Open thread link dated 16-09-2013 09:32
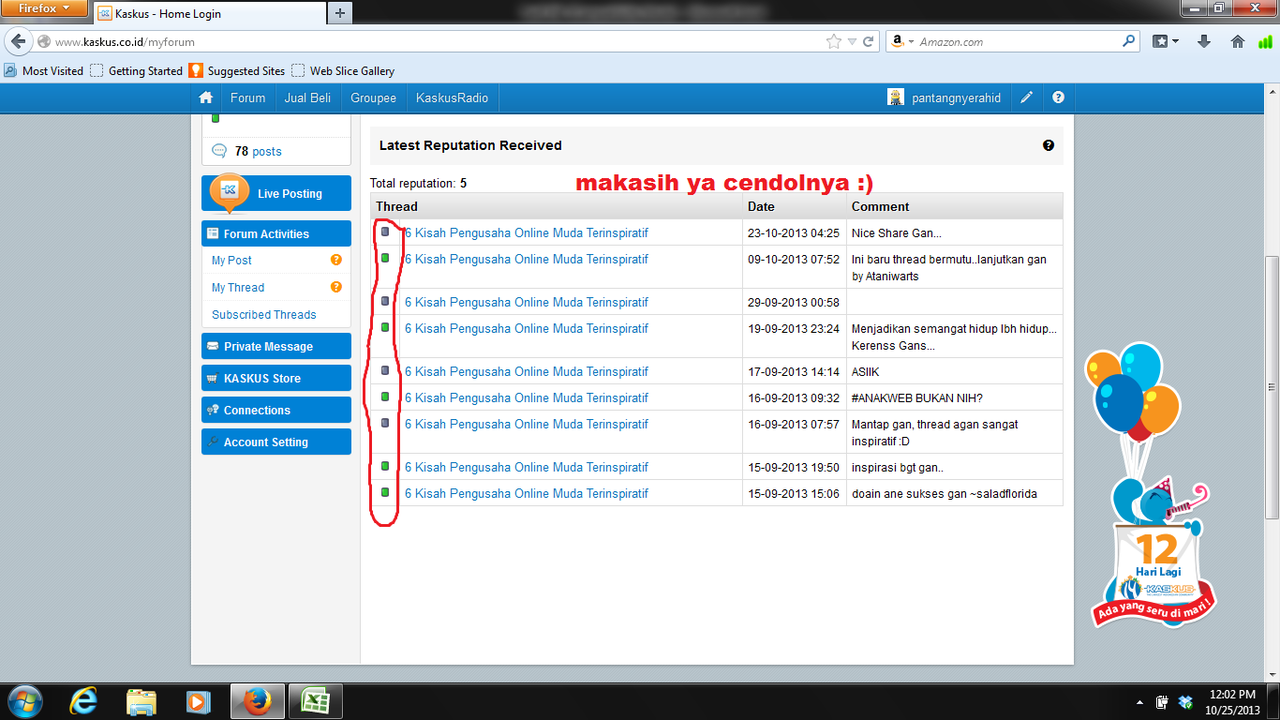This screenshot has height=720, width=1280. point(526,397)
